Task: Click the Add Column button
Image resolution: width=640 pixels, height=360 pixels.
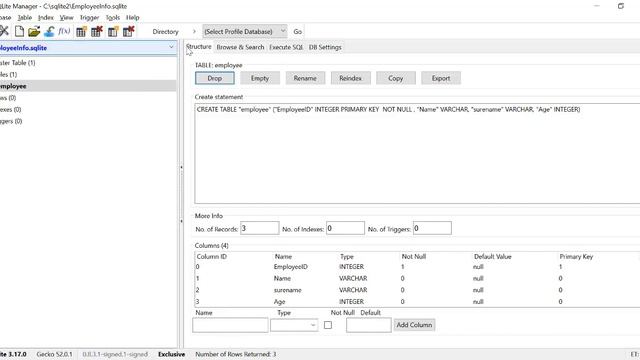Action: point(414,325)
